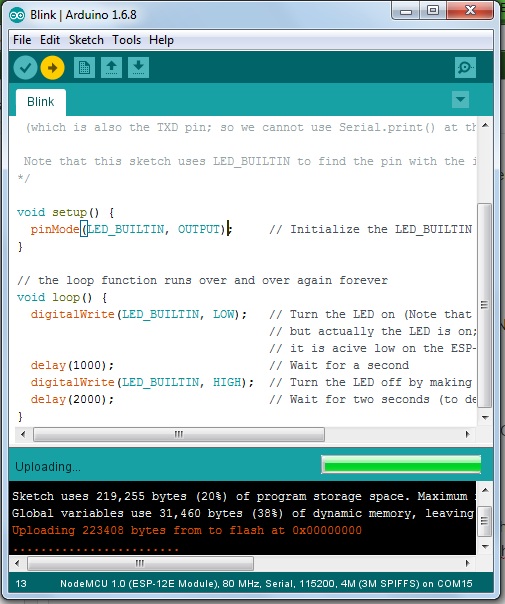Open a sketch with the up-arrow icon
This screenshot has width=505, height=604.
click(x=111, y=67)
